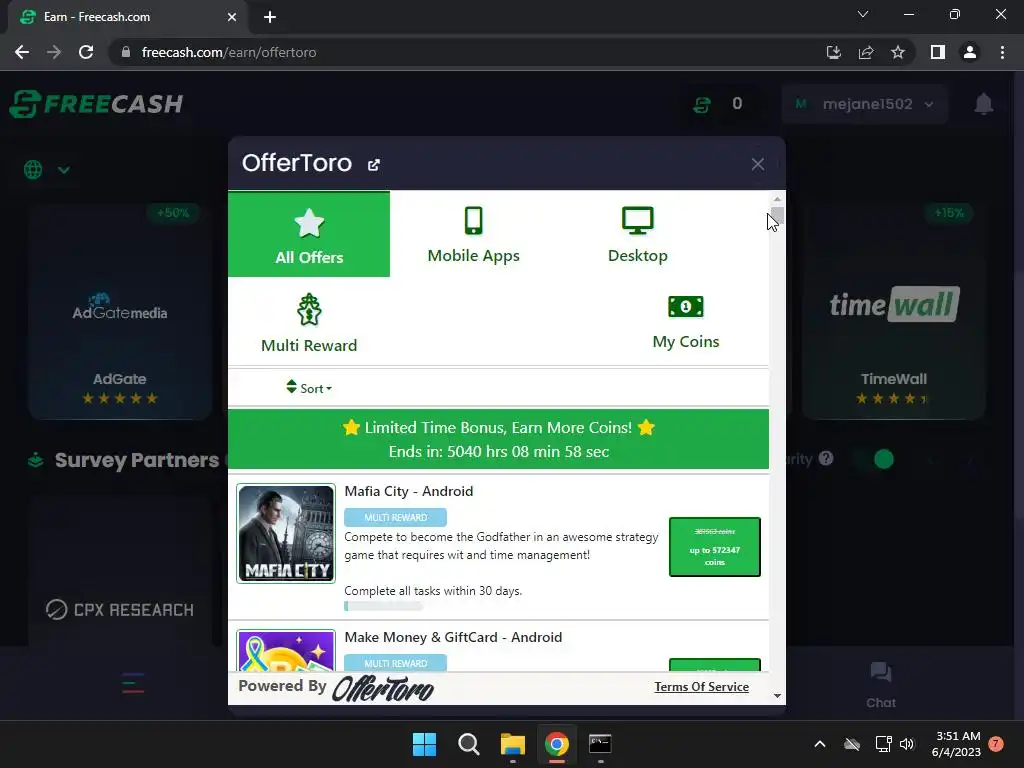Open Make Money & GiftCard - Android offer
1024x768 pixels.
point(453,637)
